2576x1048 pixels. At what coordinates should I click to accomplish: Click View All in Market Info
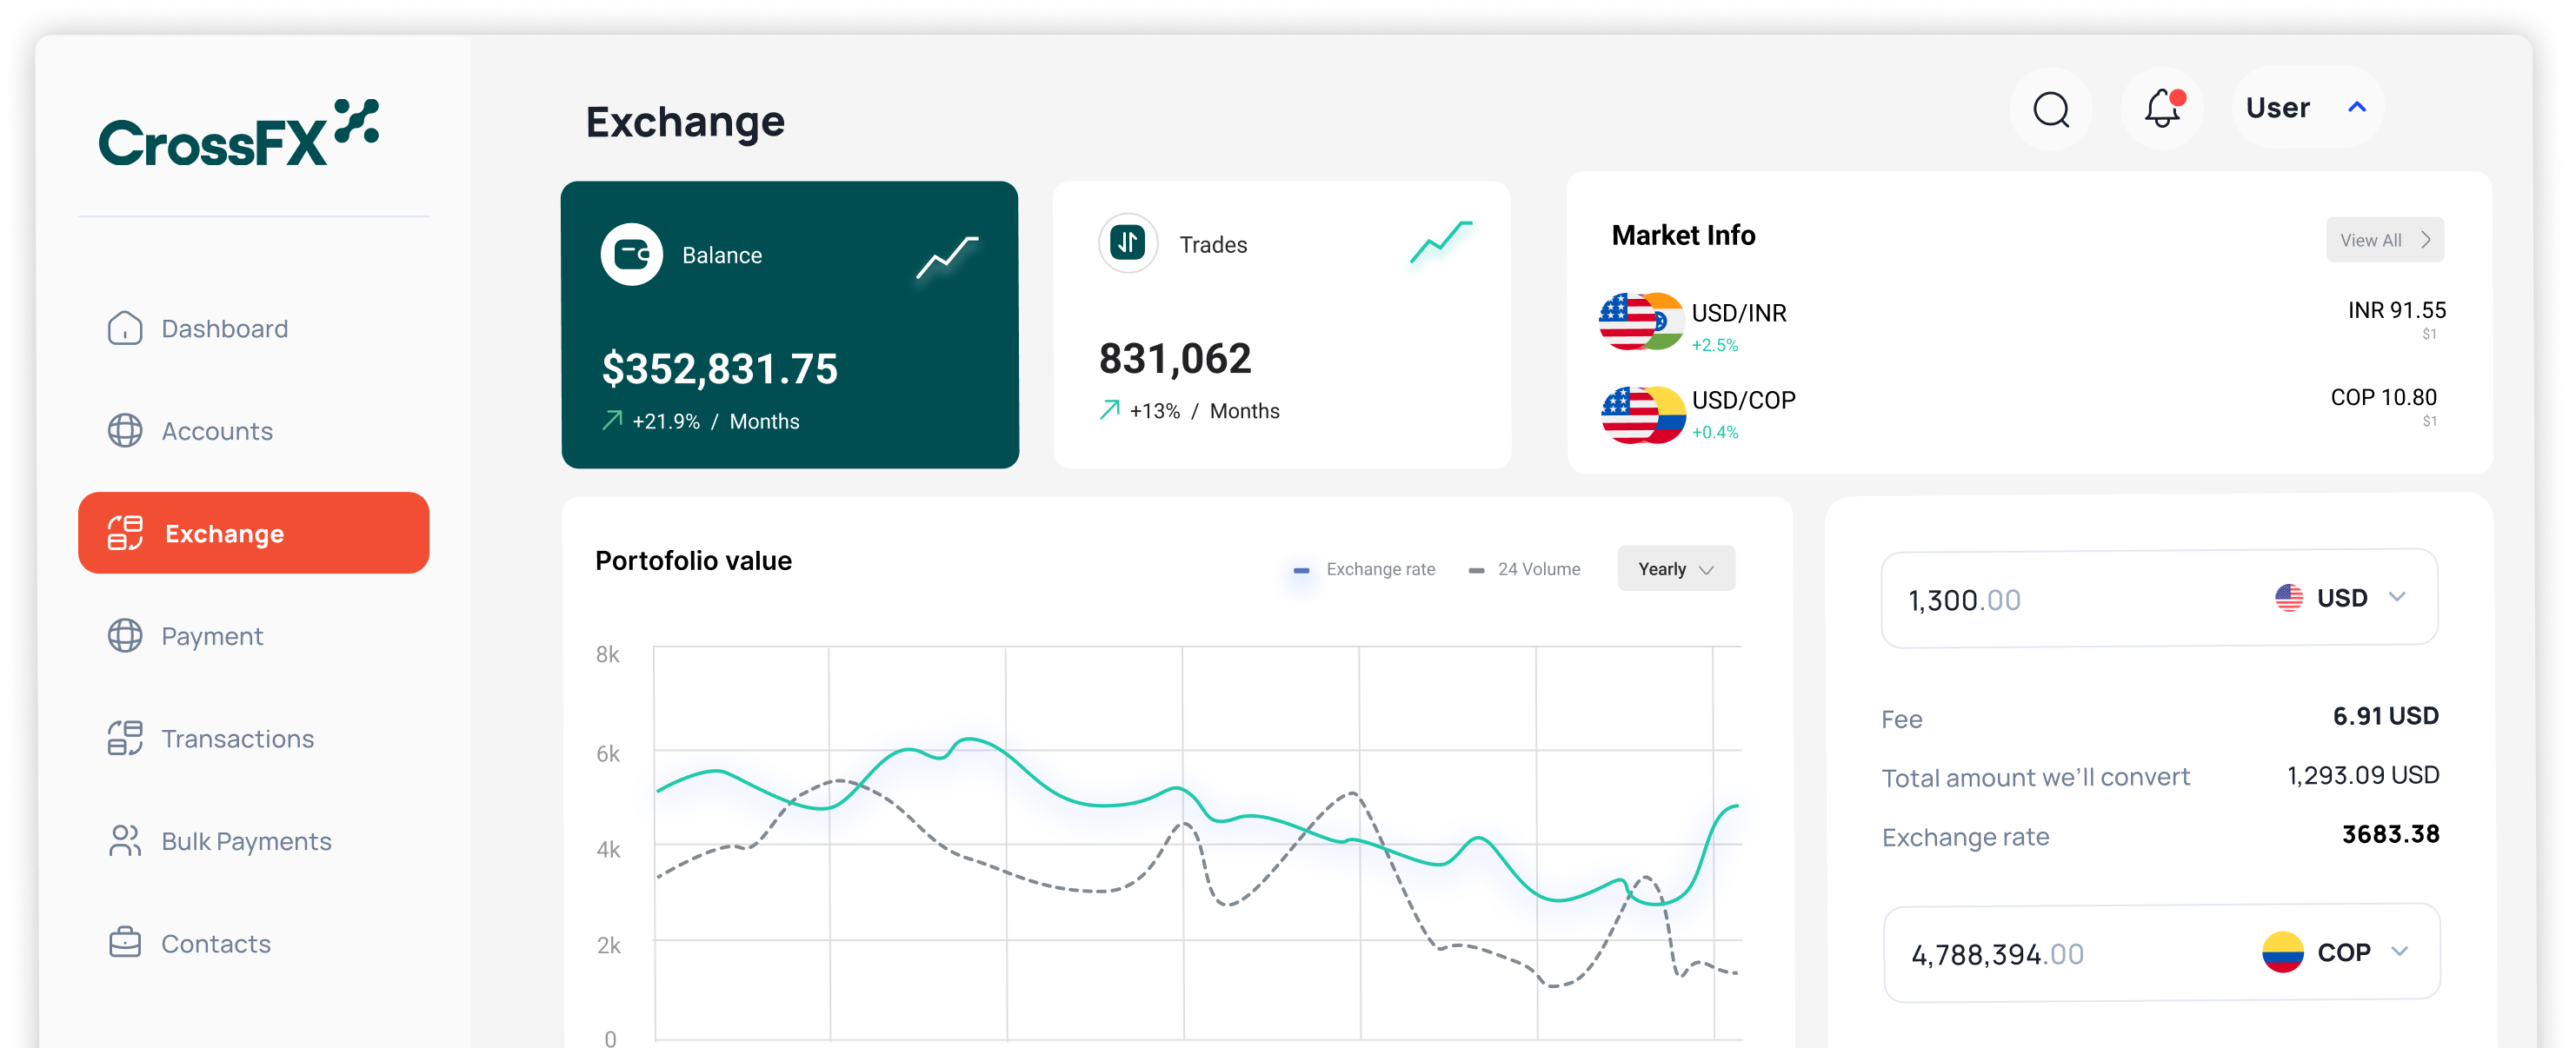(2384, 239)
